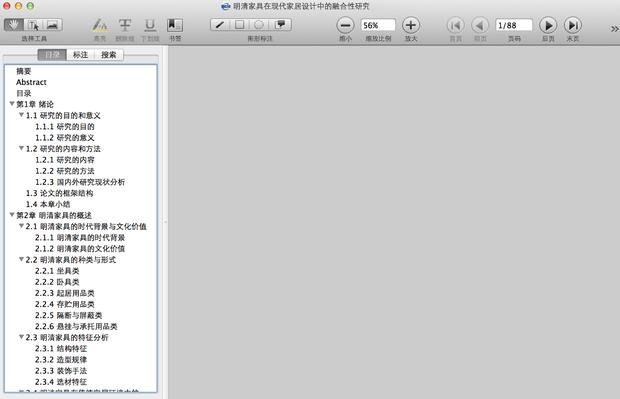Show hidden toolbar items overflow arrow
This screenshot has width=620, height=399.
point(614,29)
